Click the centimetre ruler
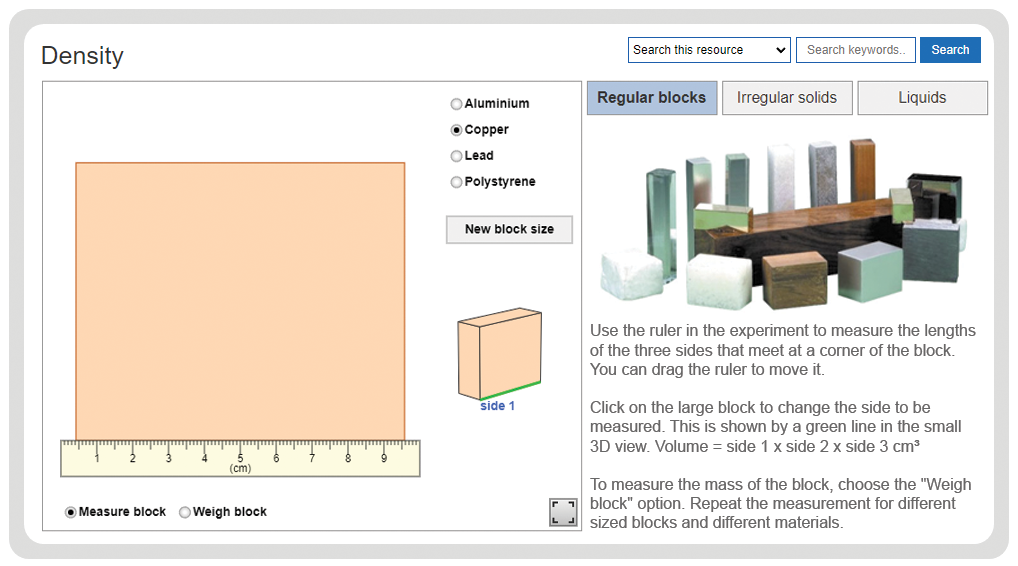1018x566 pixels. (240, 458)
